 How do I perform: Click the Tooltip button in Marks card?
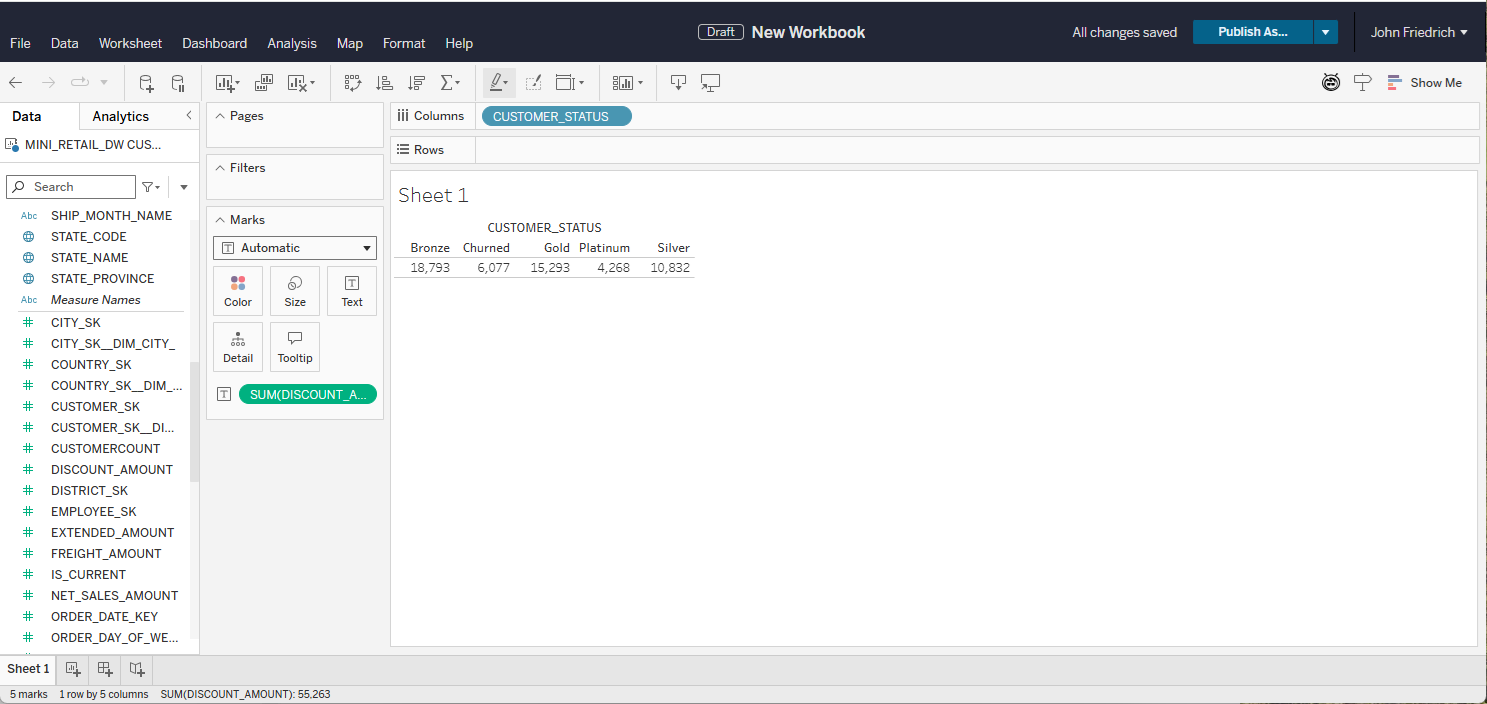pos(295,347)
